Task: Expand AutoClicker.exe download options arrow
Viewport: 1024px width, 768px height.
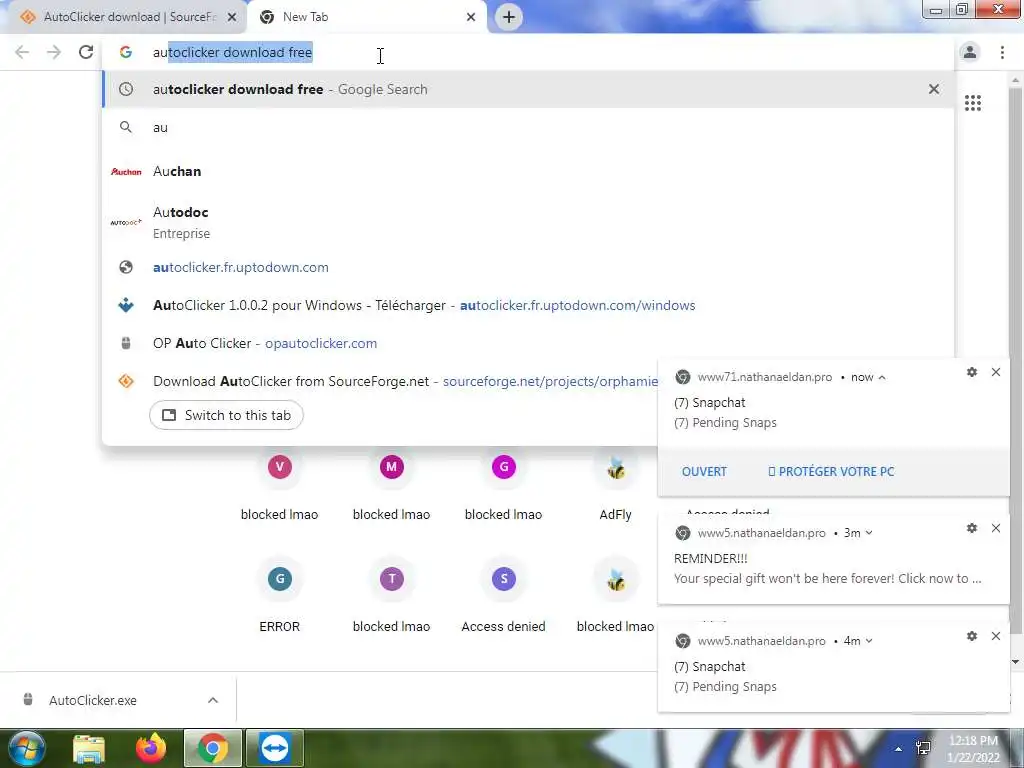Action: [x=213, y=700]
